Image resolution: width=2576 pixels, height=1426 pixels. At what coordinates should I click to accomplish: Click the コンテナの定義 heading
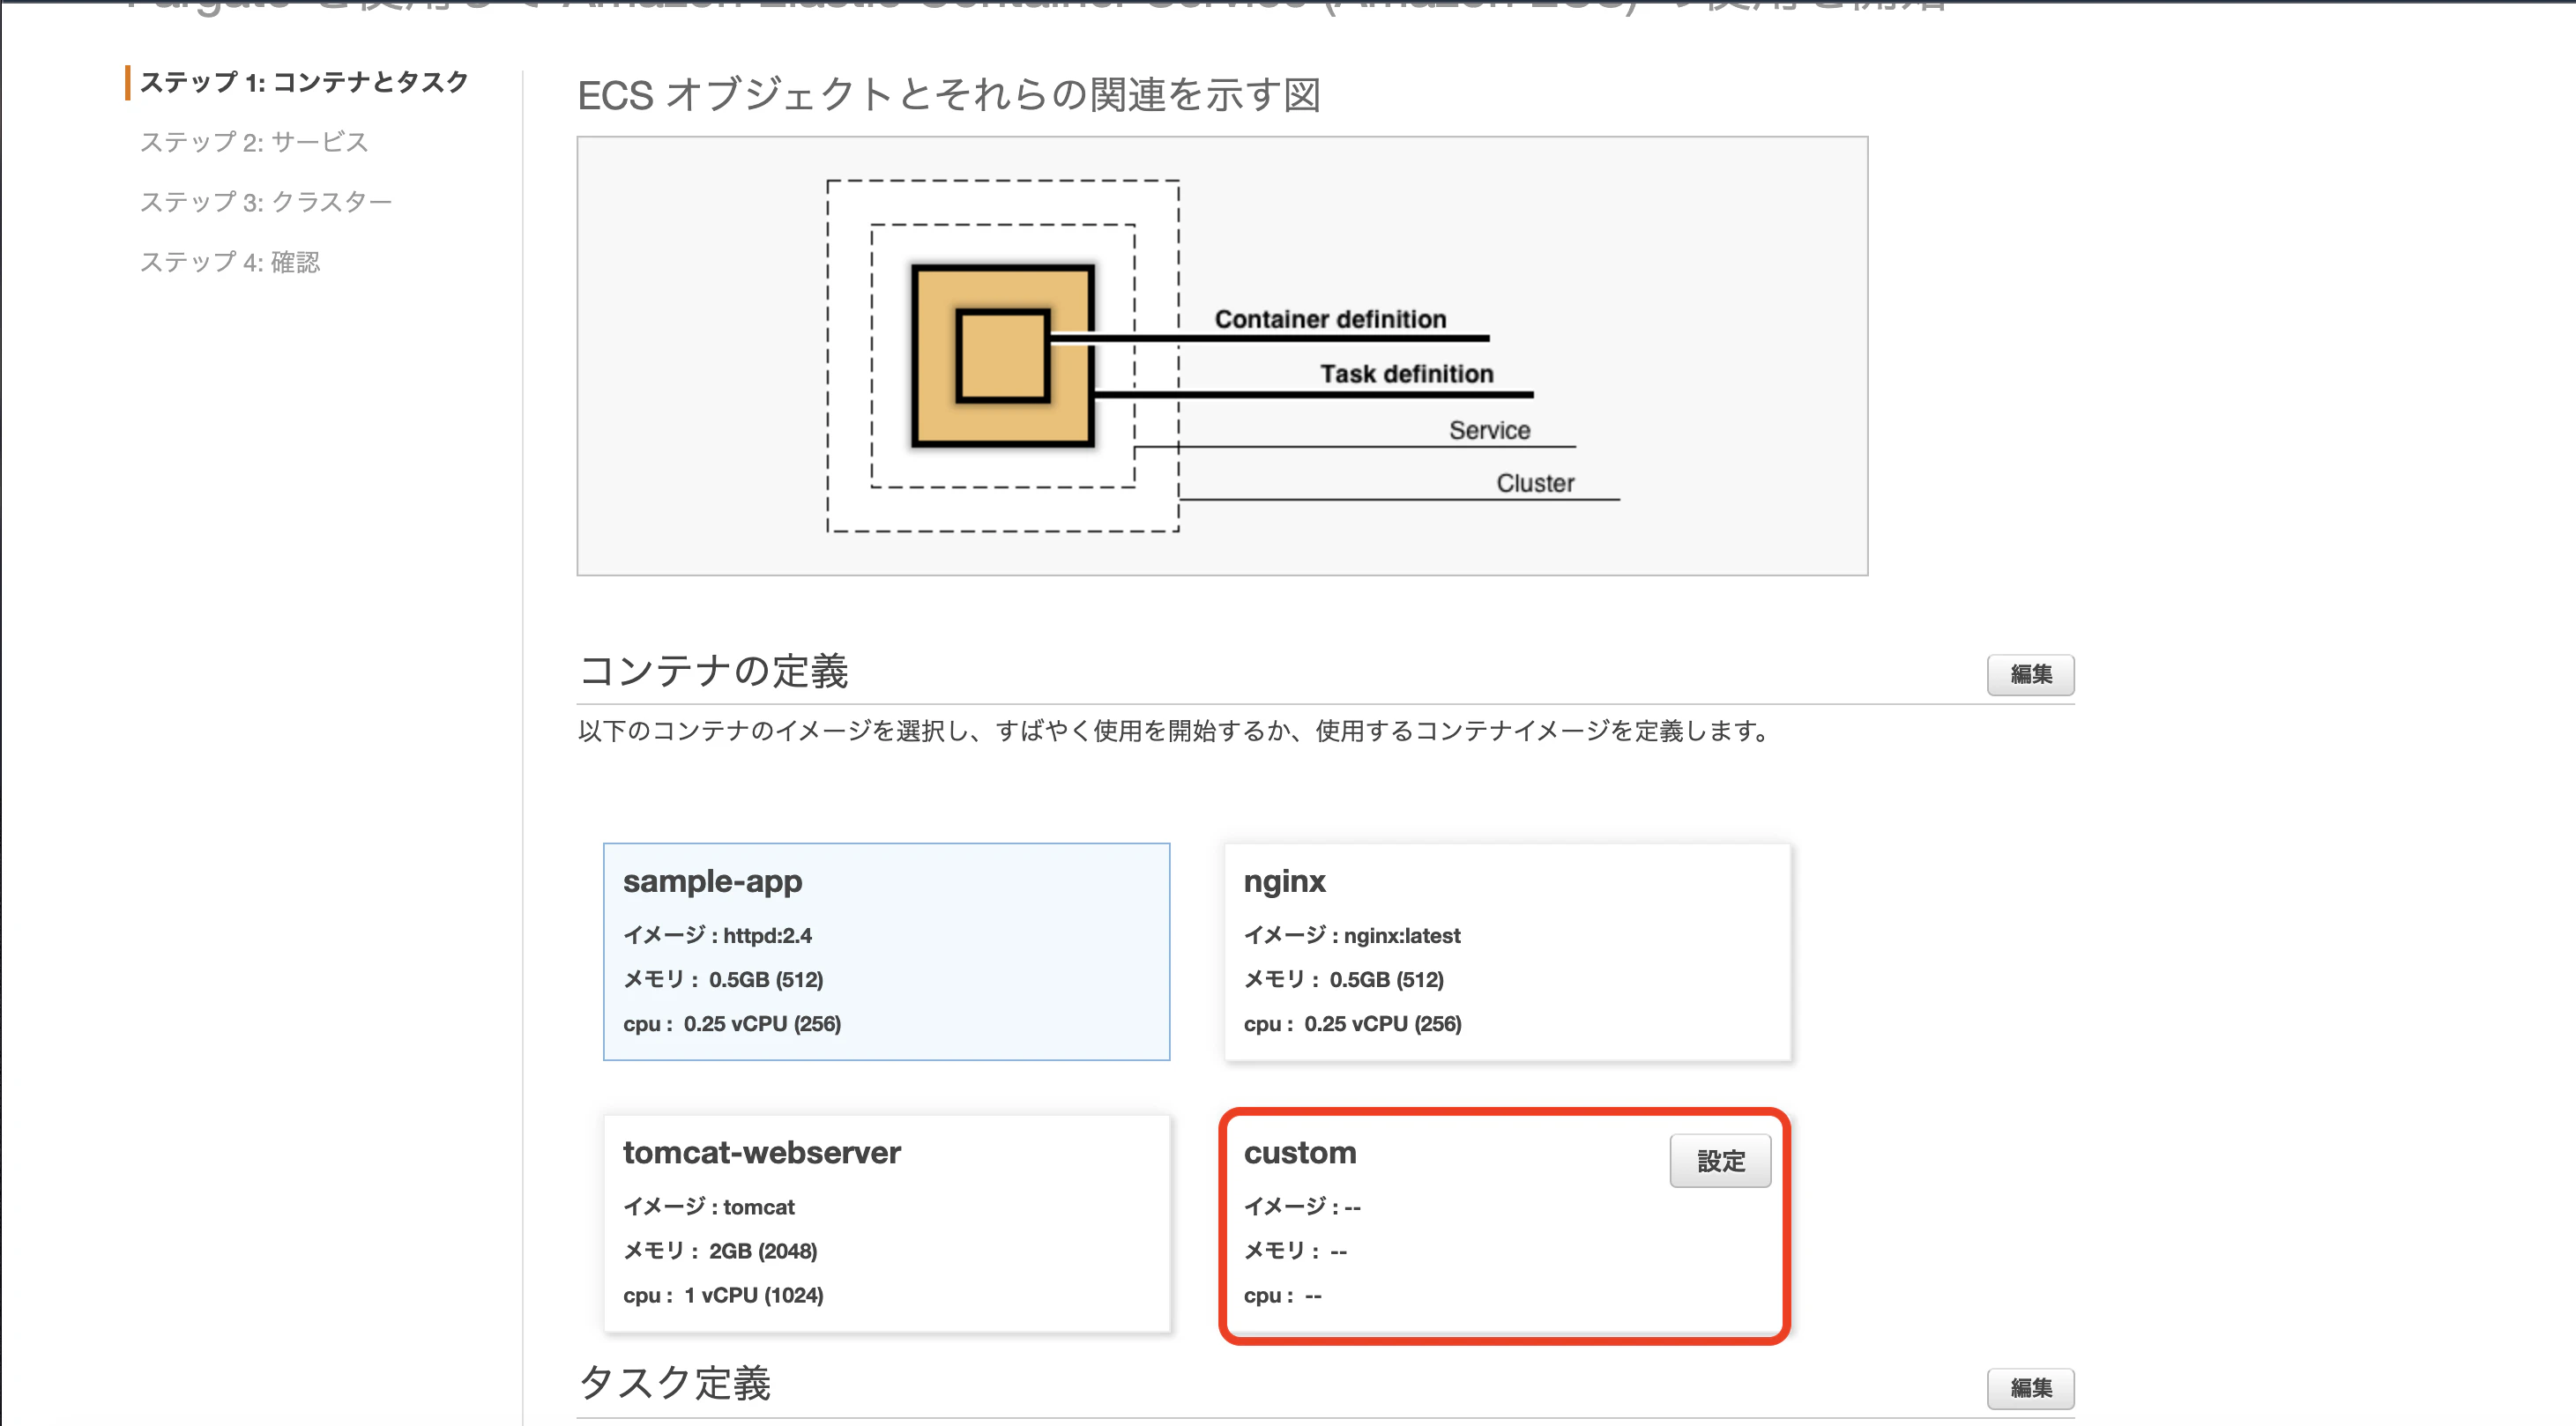coord(713,670)
